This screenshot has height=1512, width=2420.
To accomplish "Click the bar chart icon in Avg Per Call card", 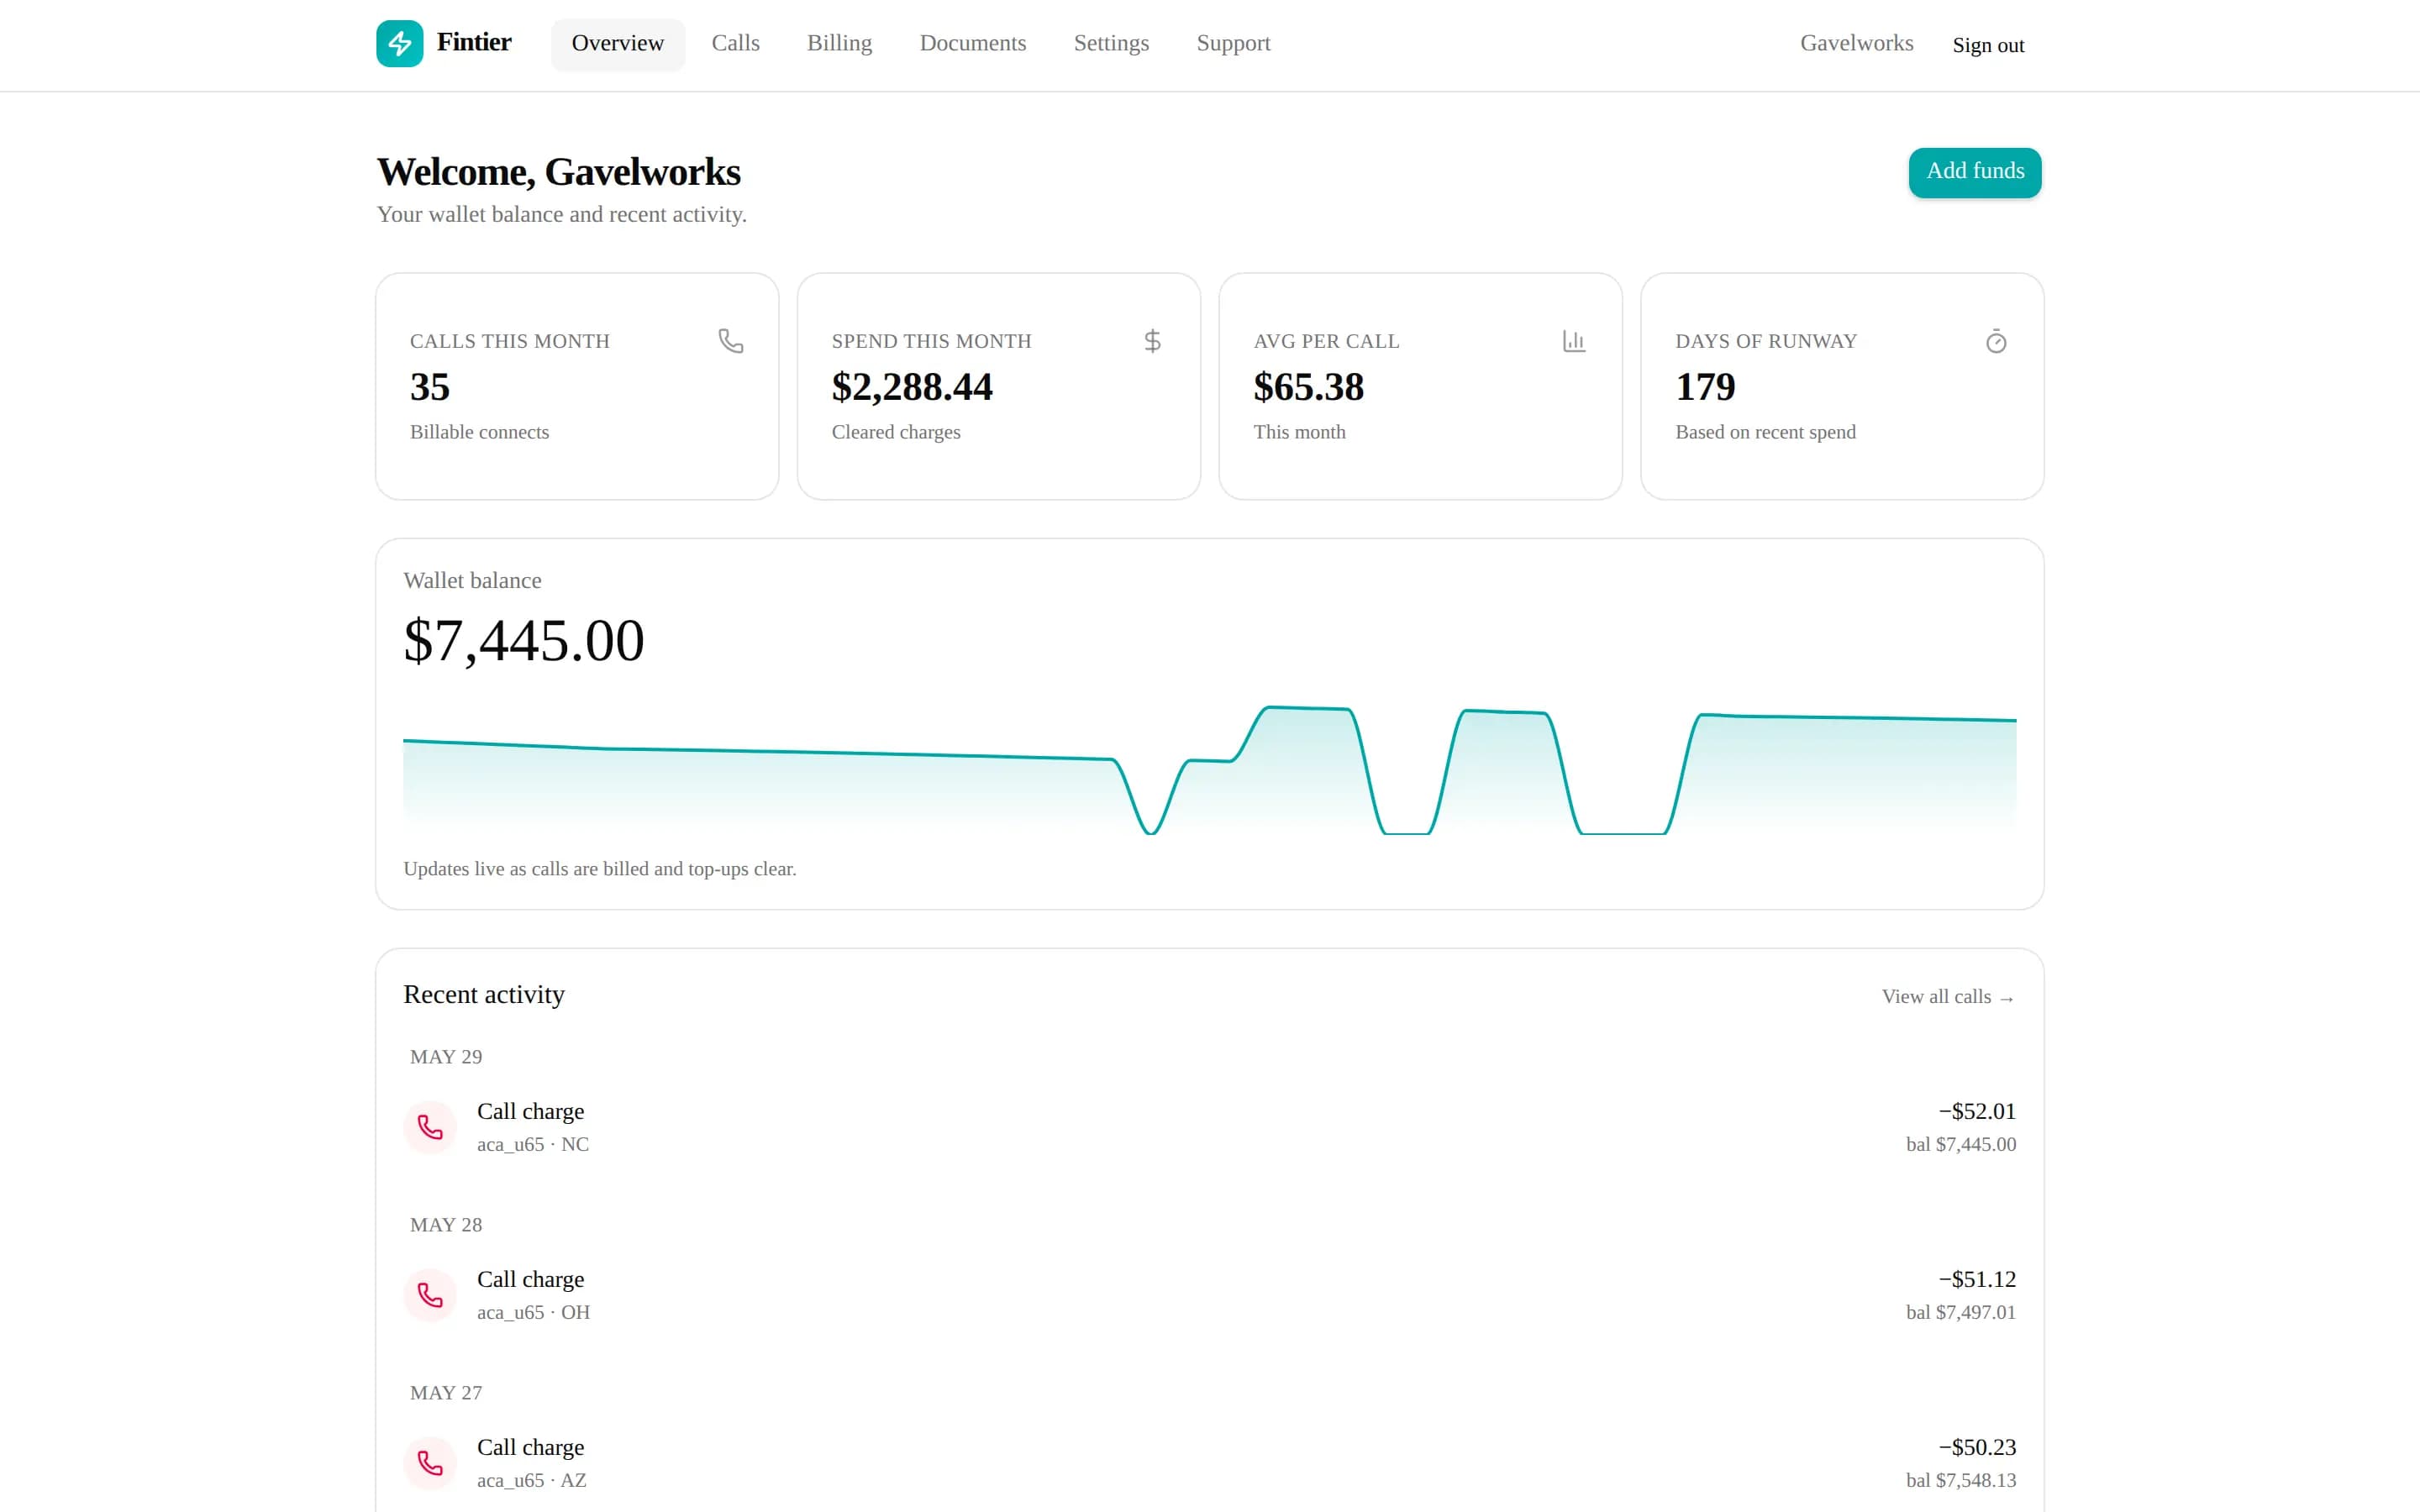I will point(1574,341).
